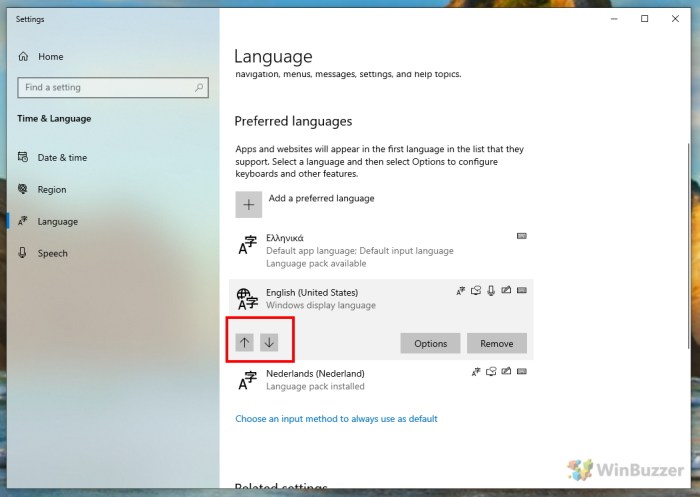The image size is (700, 497).
Task: Select the Nederlands (Nederland) entry
Action: [381, 380]
